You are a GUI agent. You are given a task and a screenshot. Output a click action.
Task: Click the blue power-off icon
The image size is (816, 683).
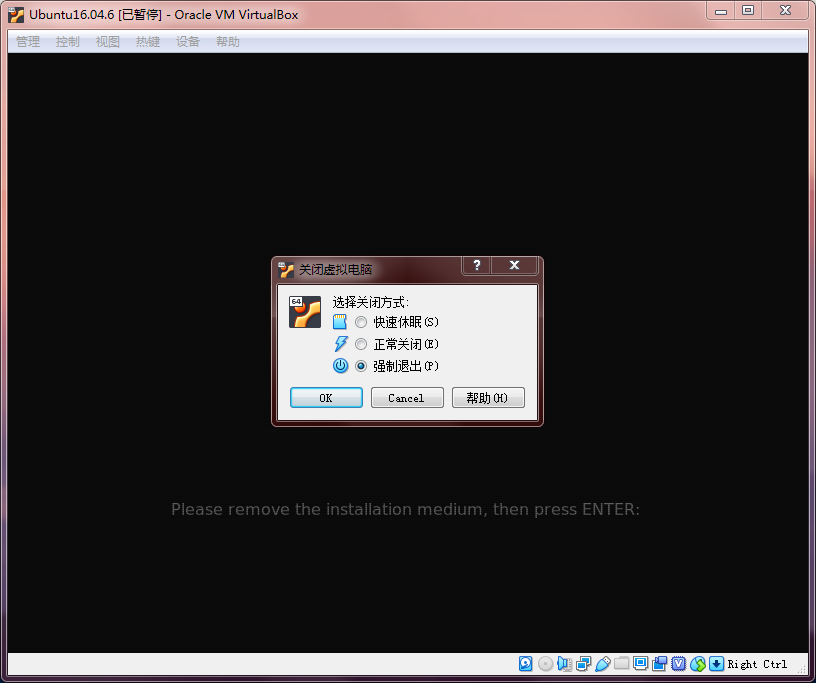pos(340,365)
